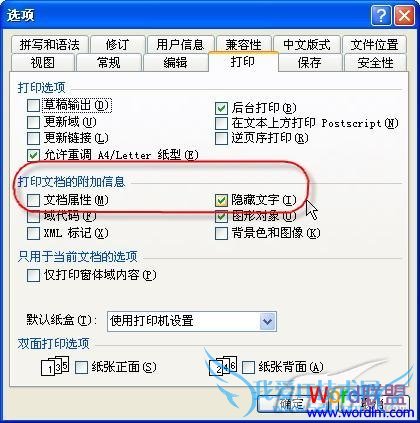
Task: Check the 文档属性 box
Action: coord(33,200)
